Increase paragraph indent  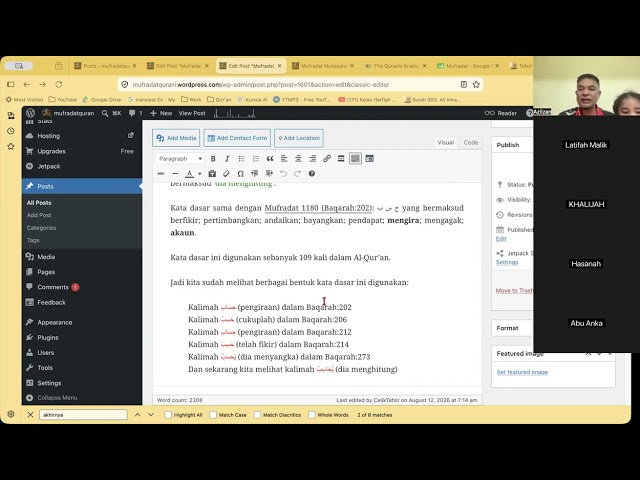269,173
